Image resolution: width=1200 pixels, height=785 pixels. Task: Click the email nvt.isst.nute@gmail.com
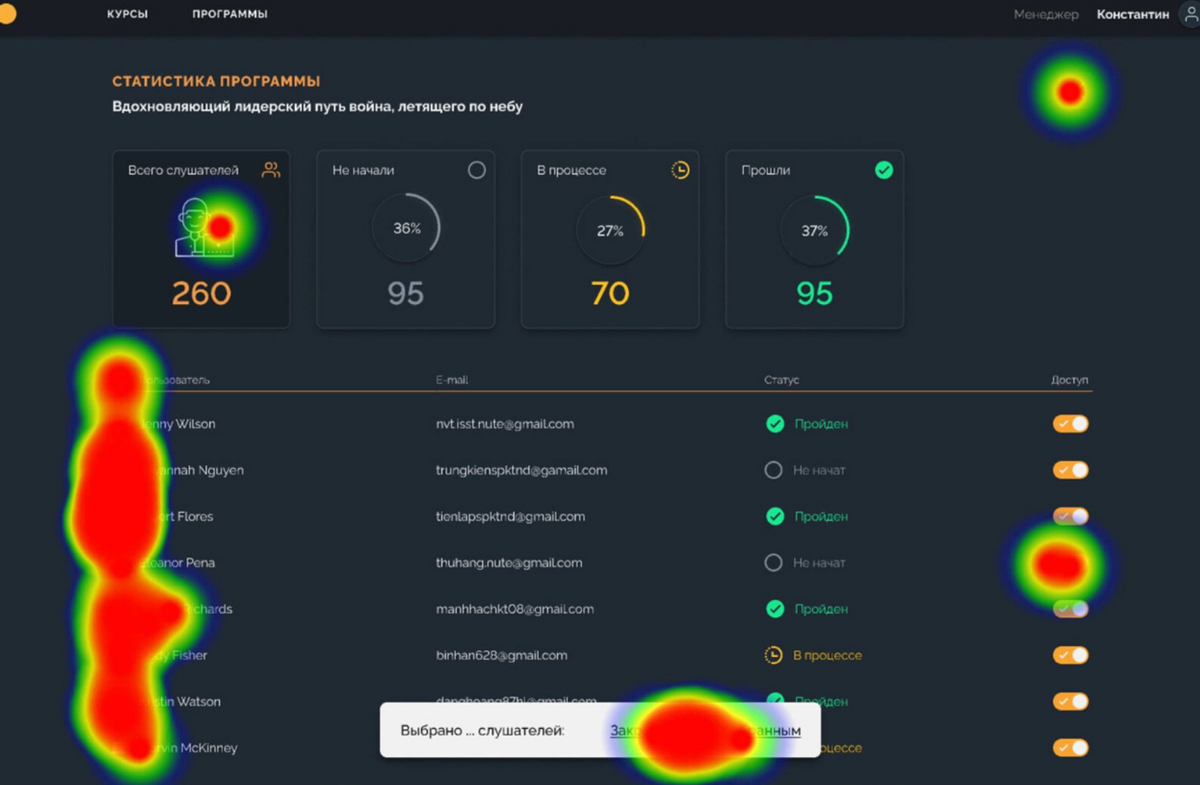pyautogui.click(x=505, y=424)
